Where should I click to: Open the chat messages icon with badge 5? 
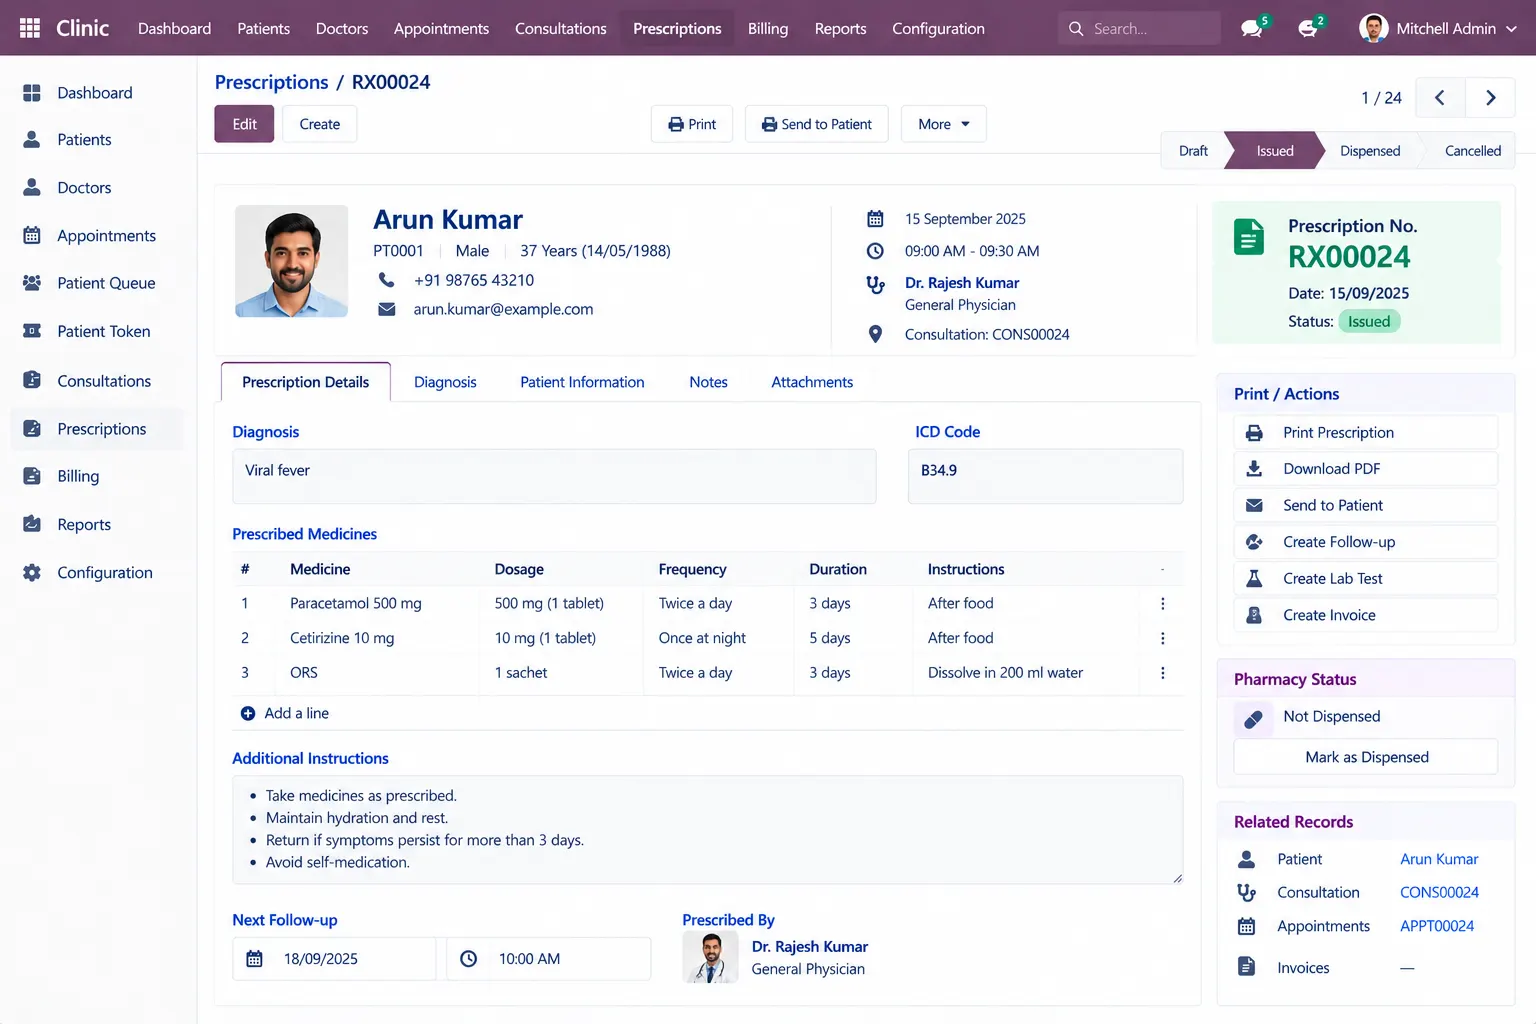[x=1252, y=28]
